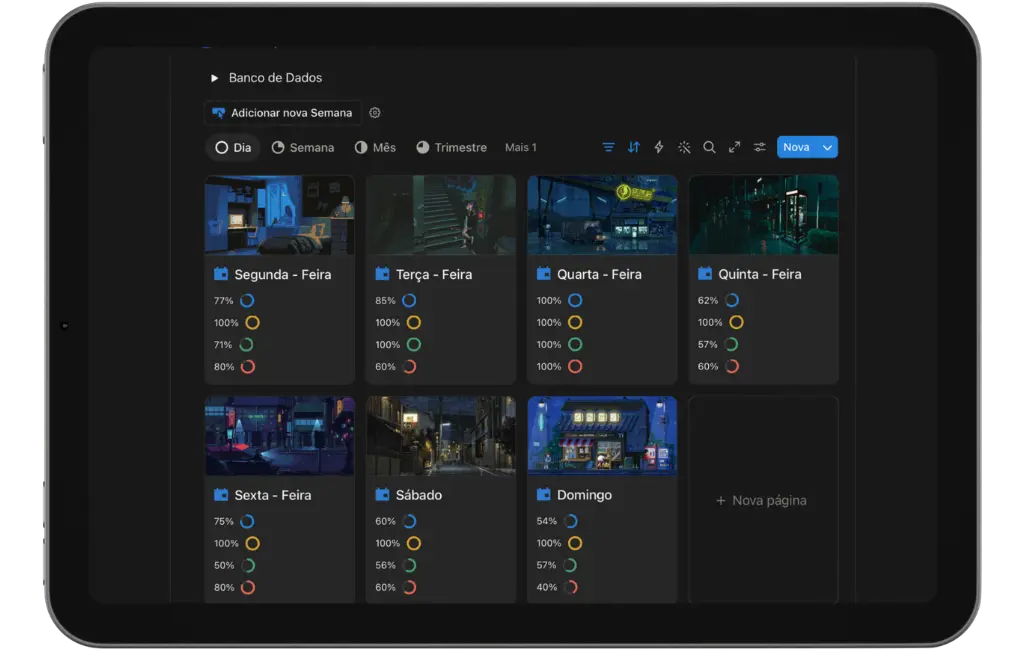Open the Domingo shop cover image
The width and height of the screenshot is (1024, 649).
tap(602, 435)
